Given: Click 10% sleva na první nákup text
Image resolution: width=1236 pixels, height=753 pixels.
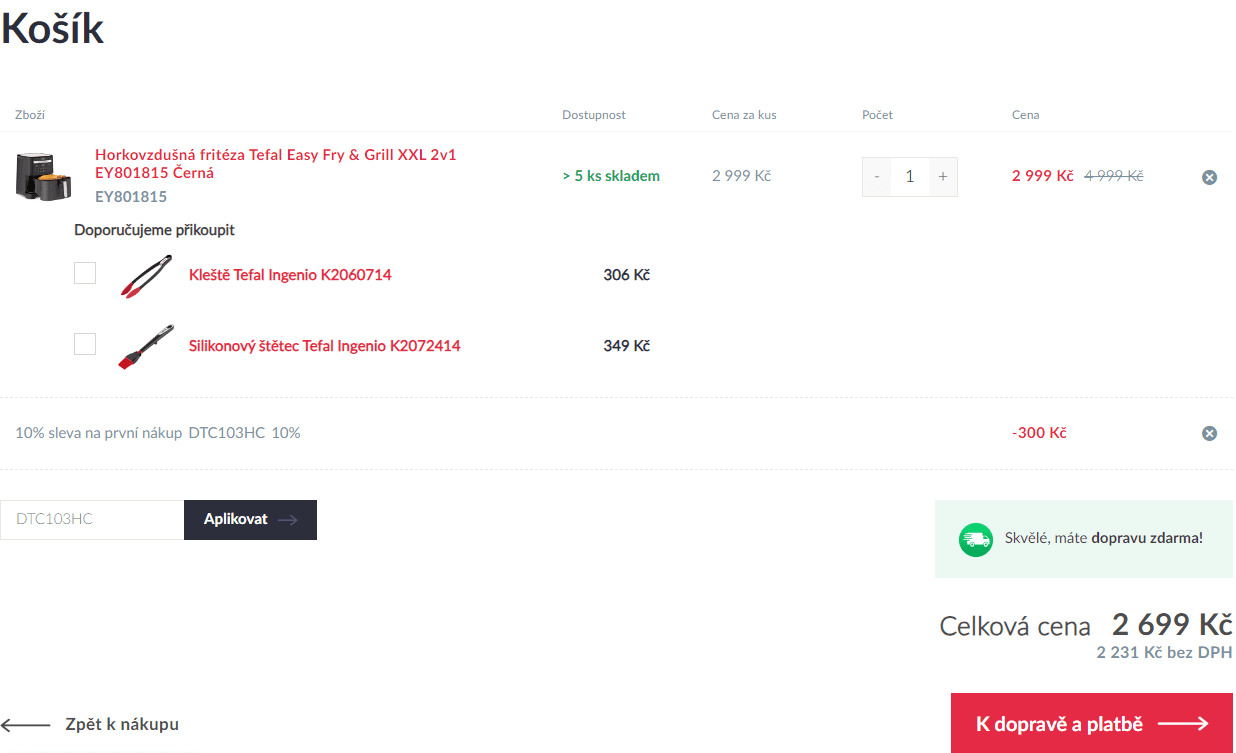Looking at the screenshot, I should [x=98, y=433].
